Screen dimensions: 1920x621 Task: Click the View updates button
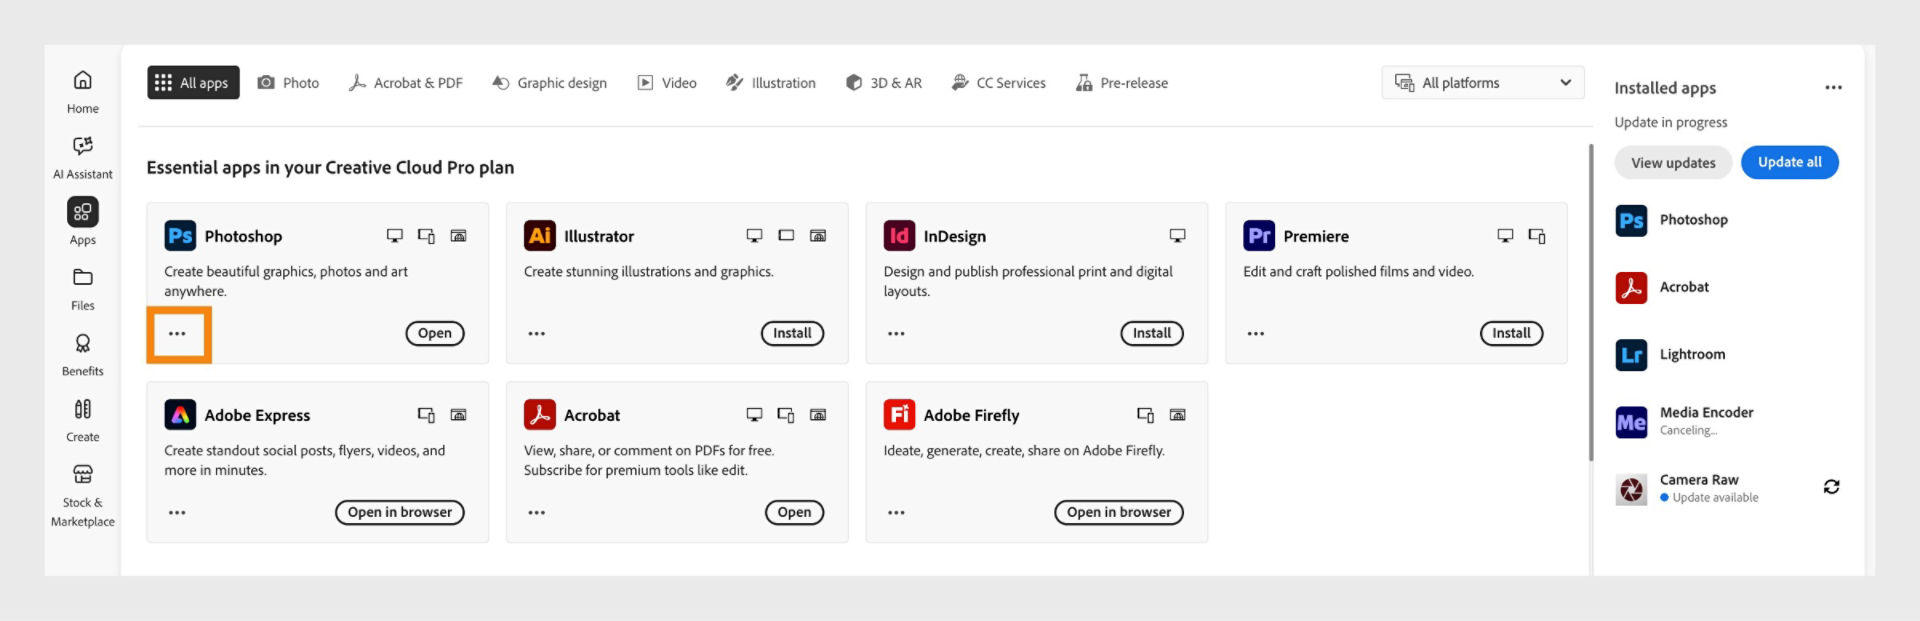pyautogui.click(x=1673, y=163)
